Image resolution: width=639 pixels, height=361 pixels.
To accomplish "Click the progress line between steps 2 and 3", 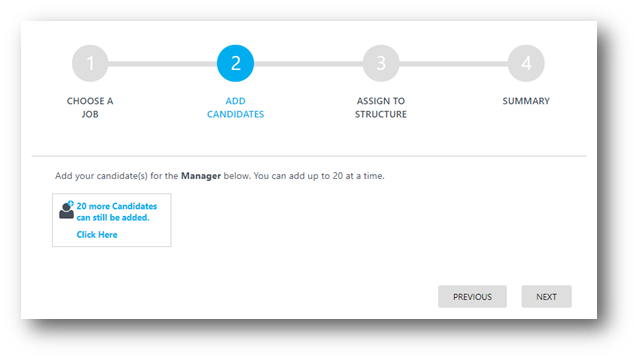I will point(308,64).
